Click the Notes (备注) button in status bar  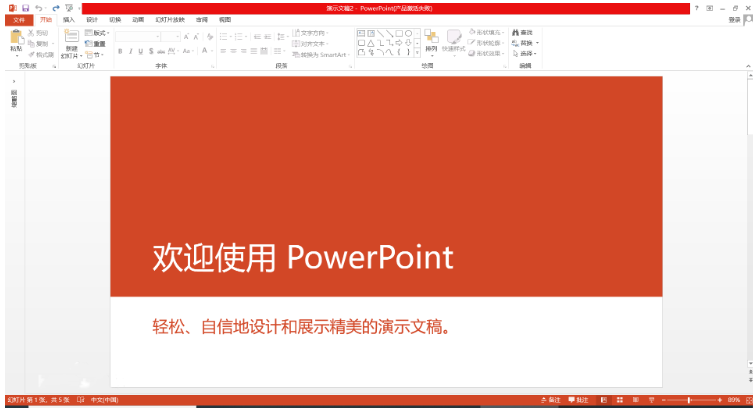[x=550, y=400]
